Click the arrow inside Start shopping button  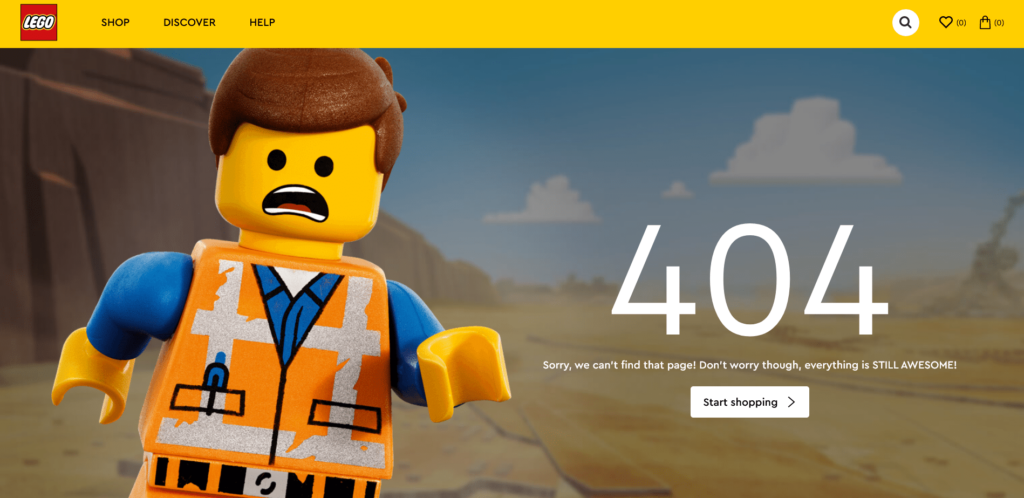click(x=791, y=402)
